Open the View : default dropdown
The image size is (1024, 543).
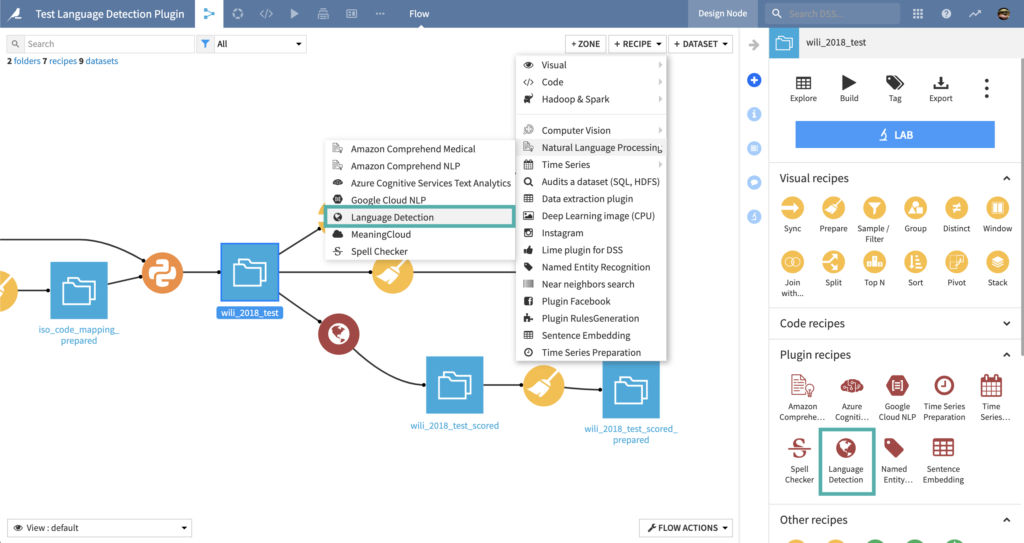pos(99,528)
